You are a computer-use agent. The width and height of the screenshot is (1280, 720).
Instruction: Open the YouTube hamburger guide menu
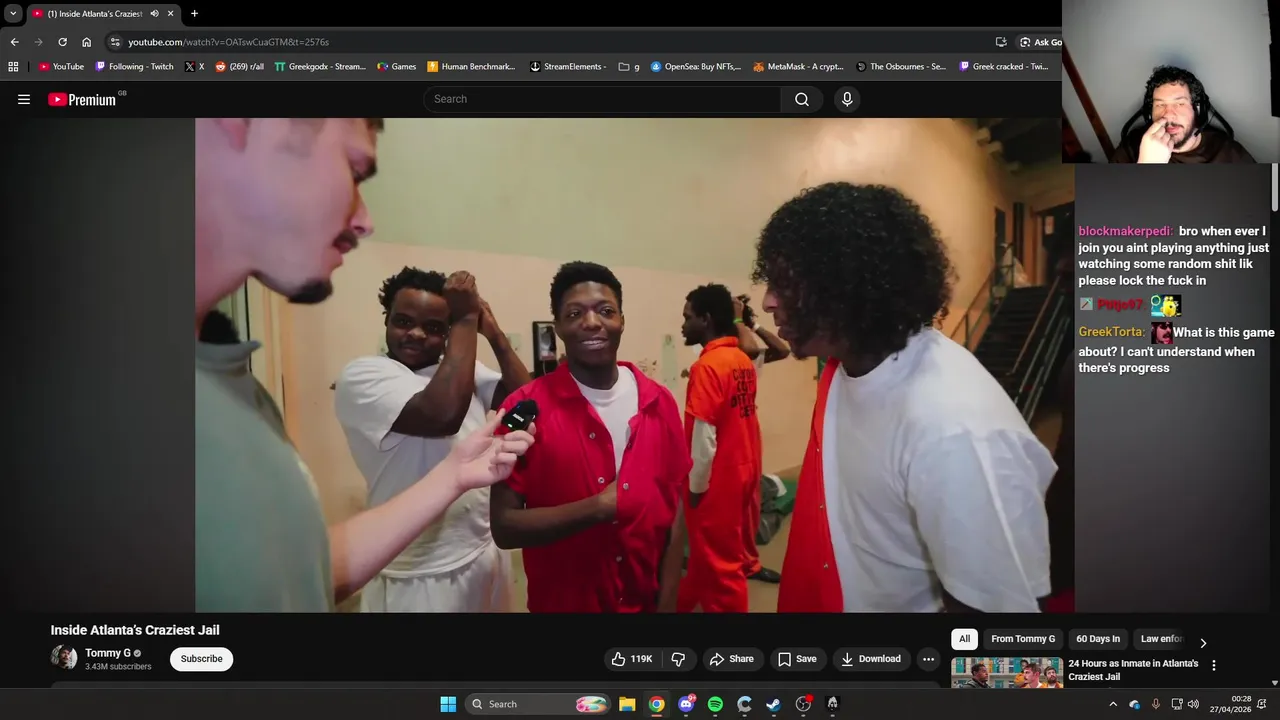pos(24,99)
